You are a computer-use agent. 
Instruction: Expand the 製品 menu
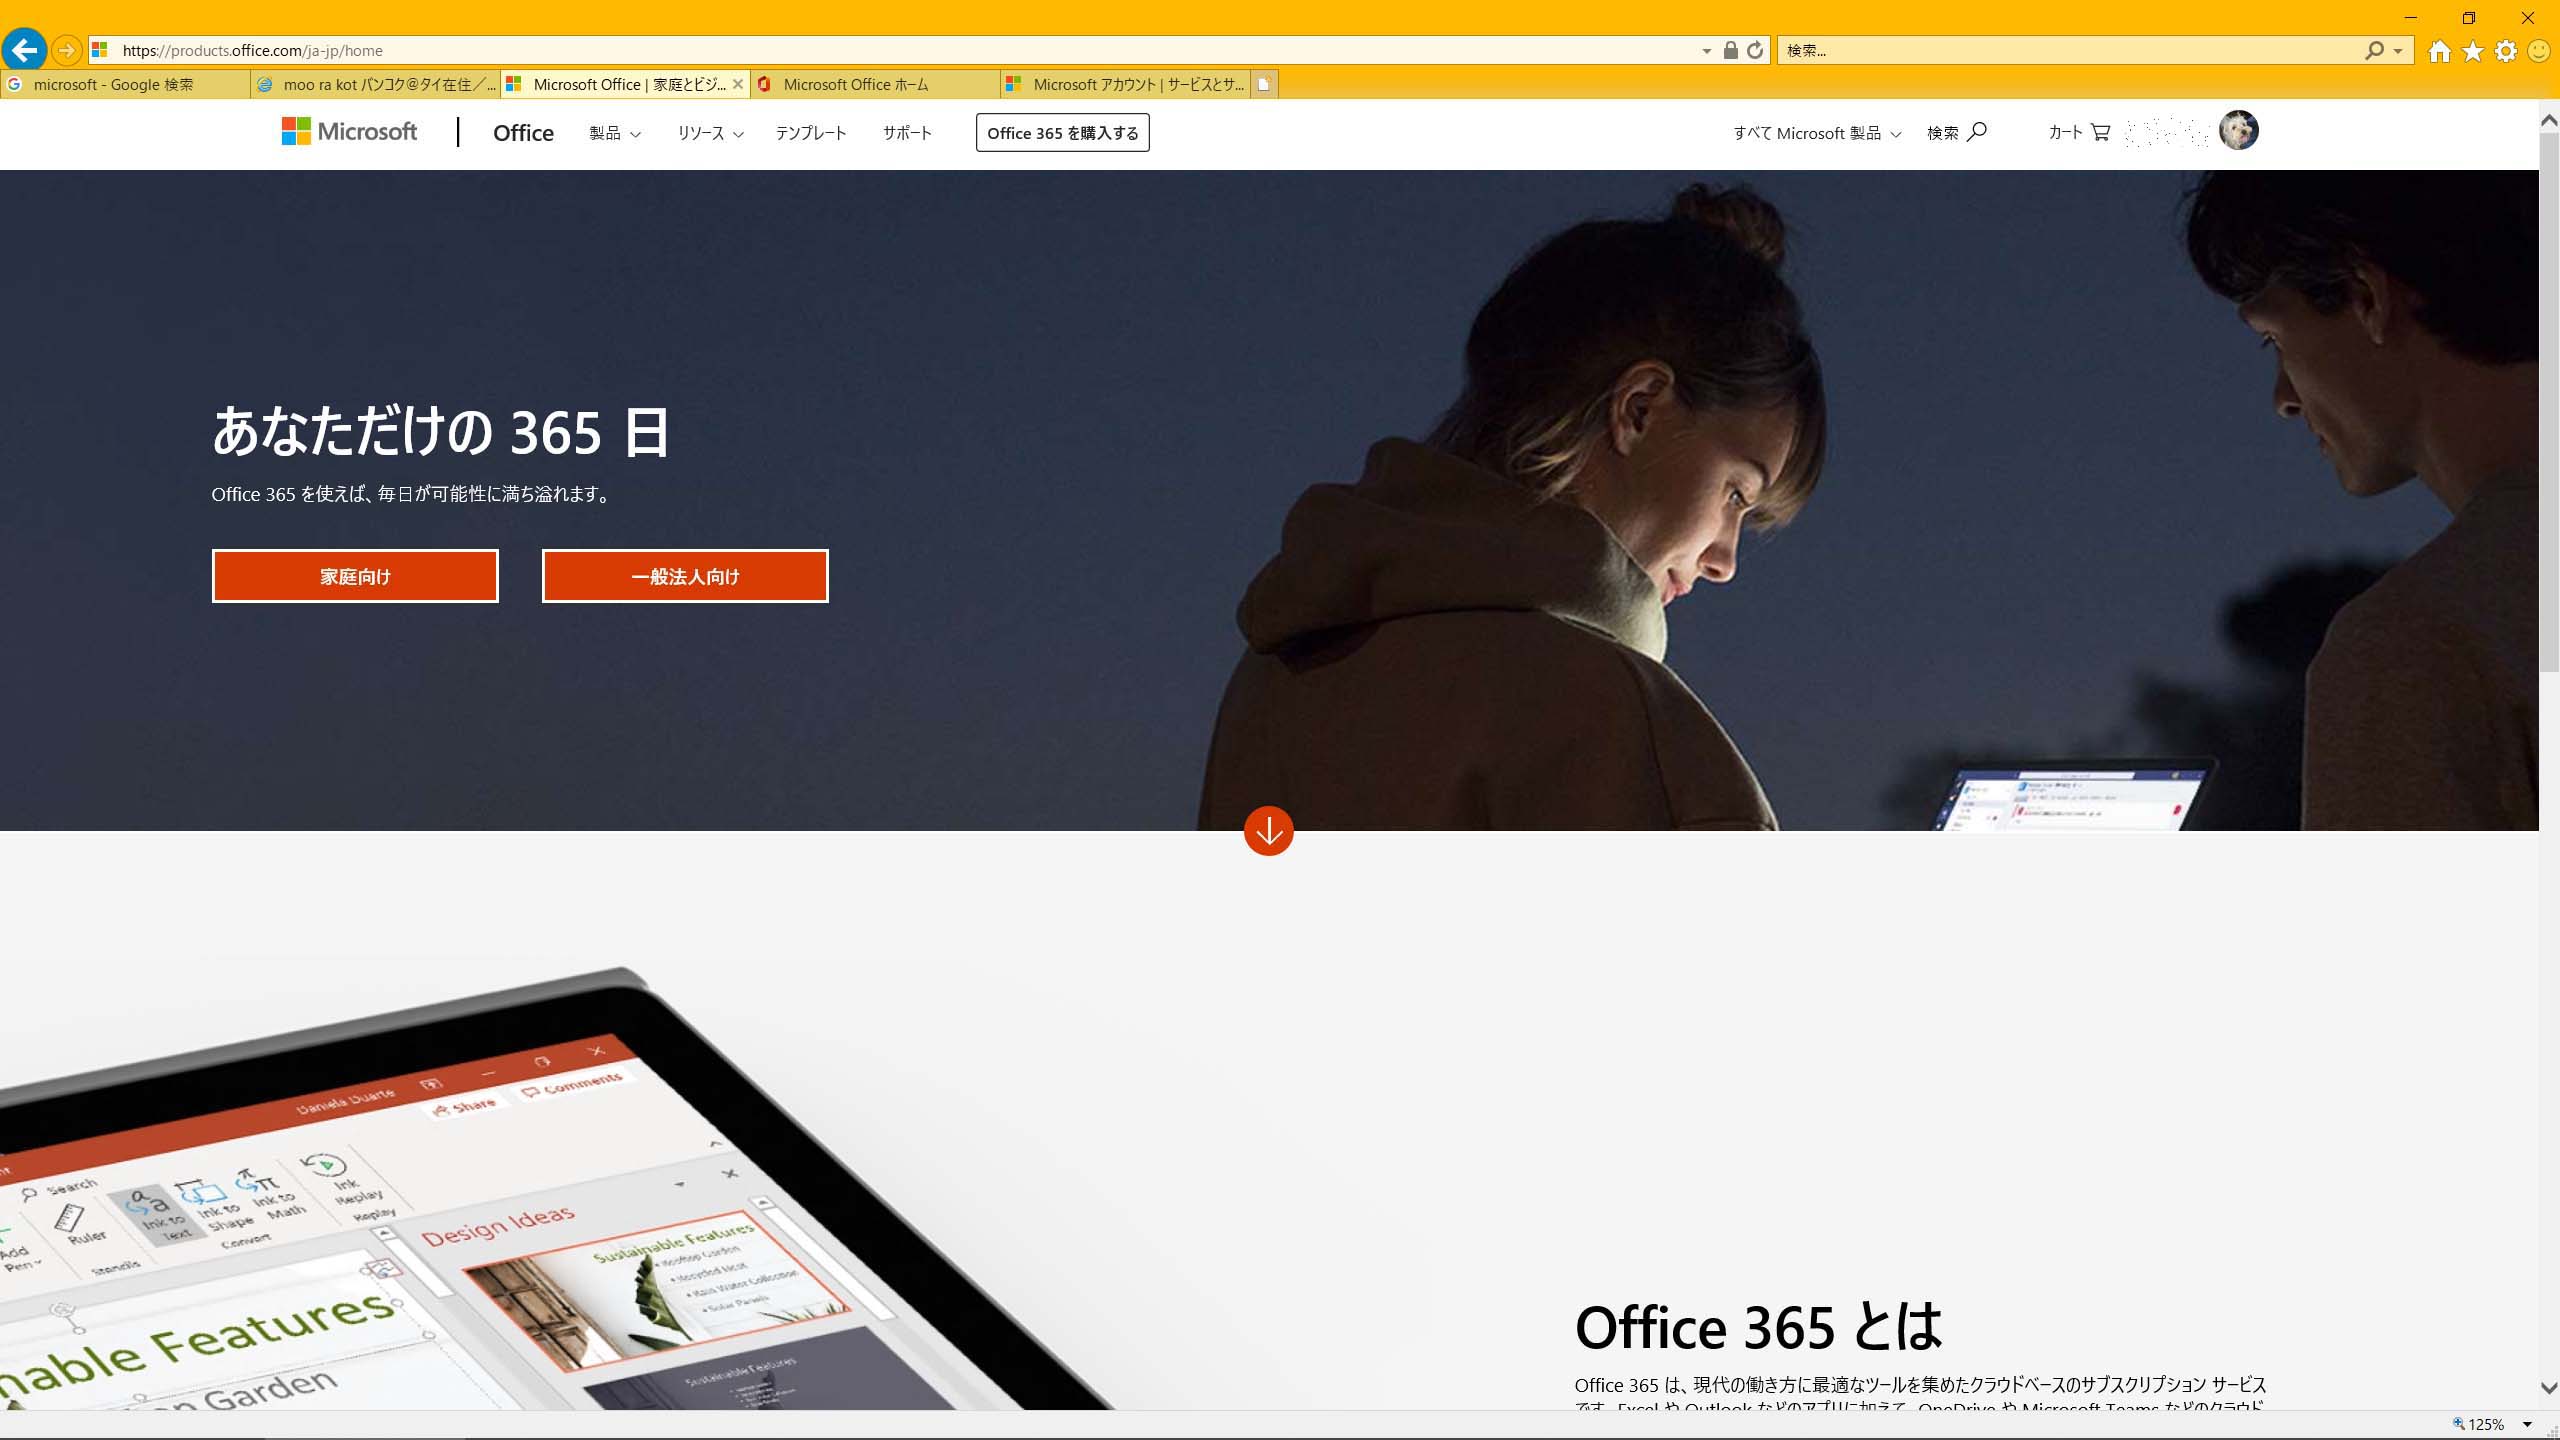coord(615,133)
